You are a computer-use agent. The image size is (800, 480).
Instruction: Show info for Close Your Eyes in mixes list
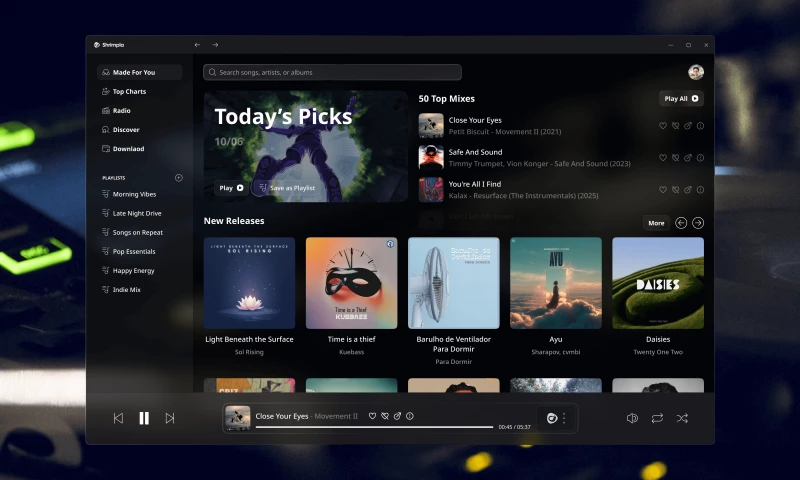tap(701, 126)
